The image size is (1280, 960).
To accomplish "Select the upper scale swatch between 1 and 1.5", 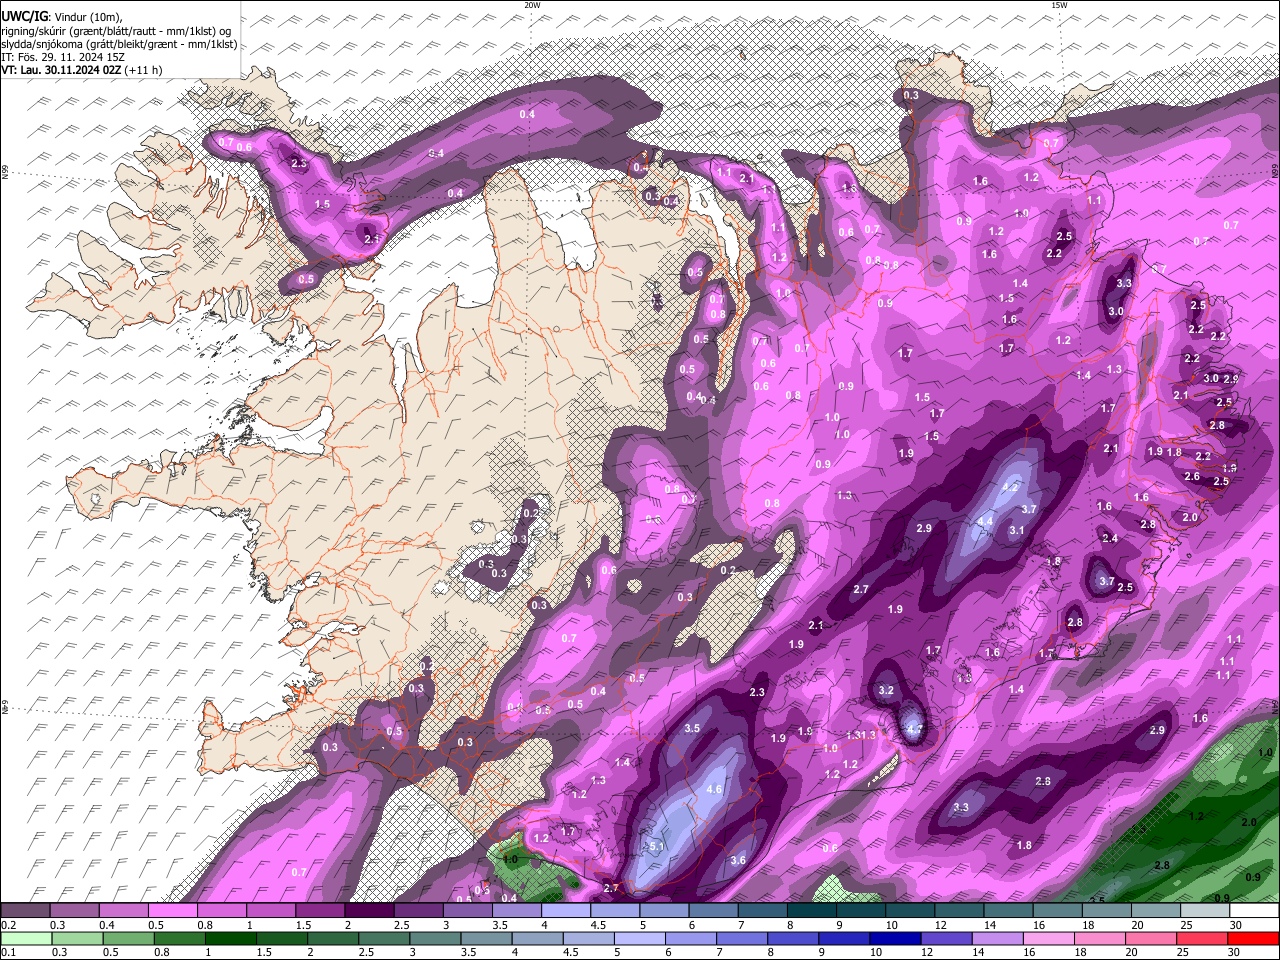I will [271, 910].
